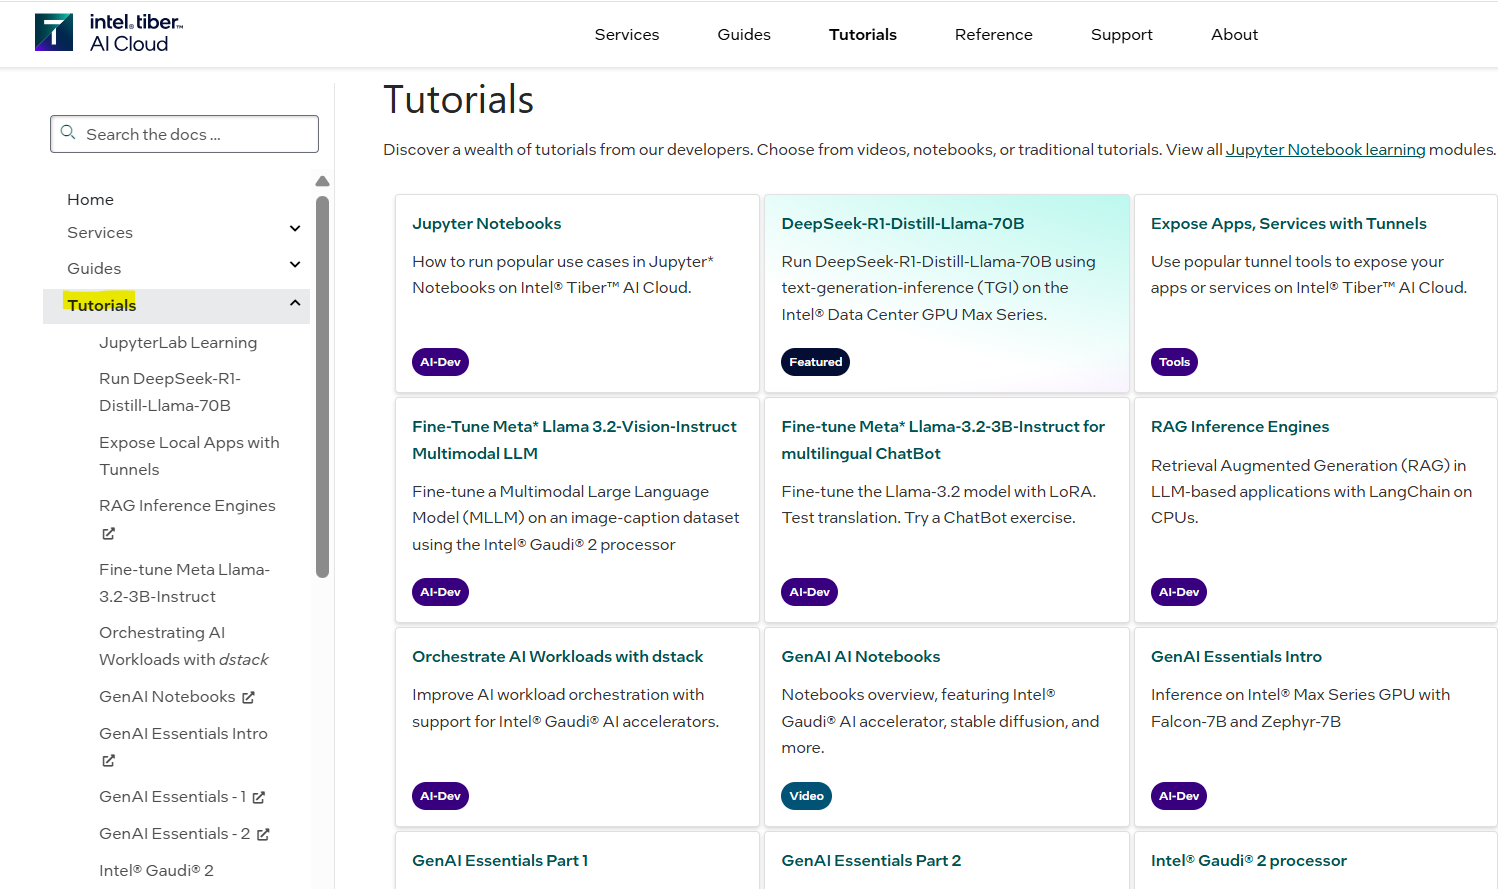1498x889 pixels.
Task: Open Guides in top navigation
Action: pyautogui.click(x=744, y=34)
